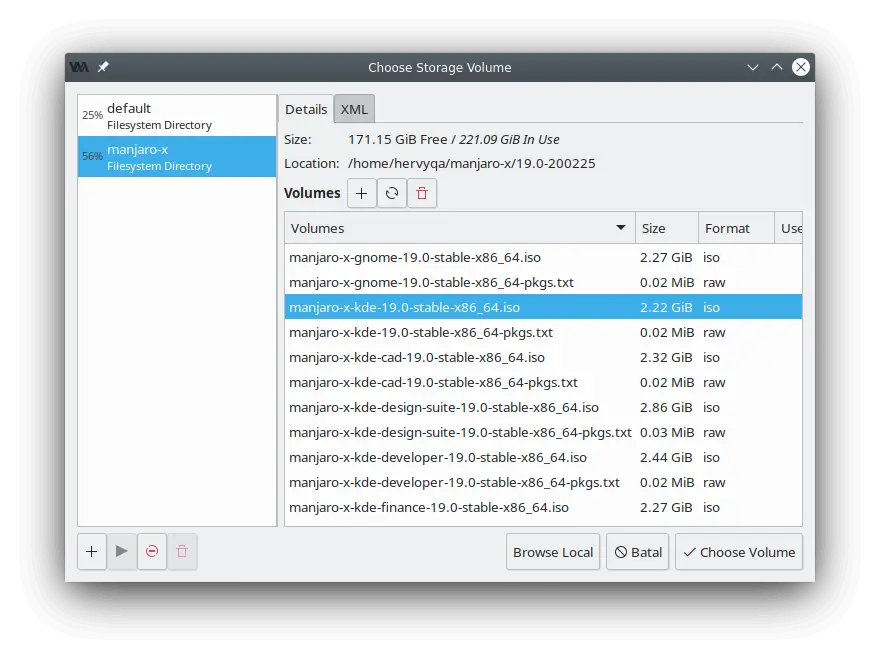This screenshot has height=659, width=880.
Task: Sort by the Volumes column header
Action: pyautogui.click(x=460, y=228)
